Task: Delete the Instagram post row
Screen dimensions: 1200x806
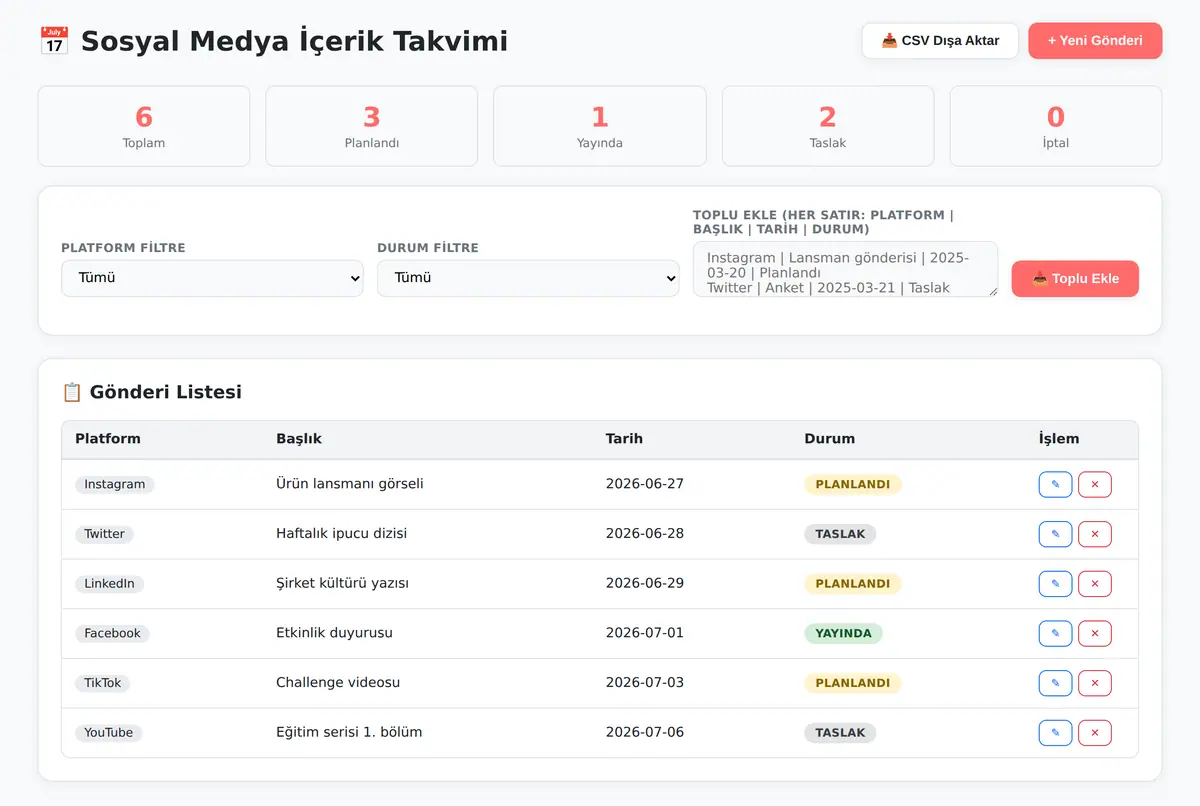Action: click(1095, 484)
